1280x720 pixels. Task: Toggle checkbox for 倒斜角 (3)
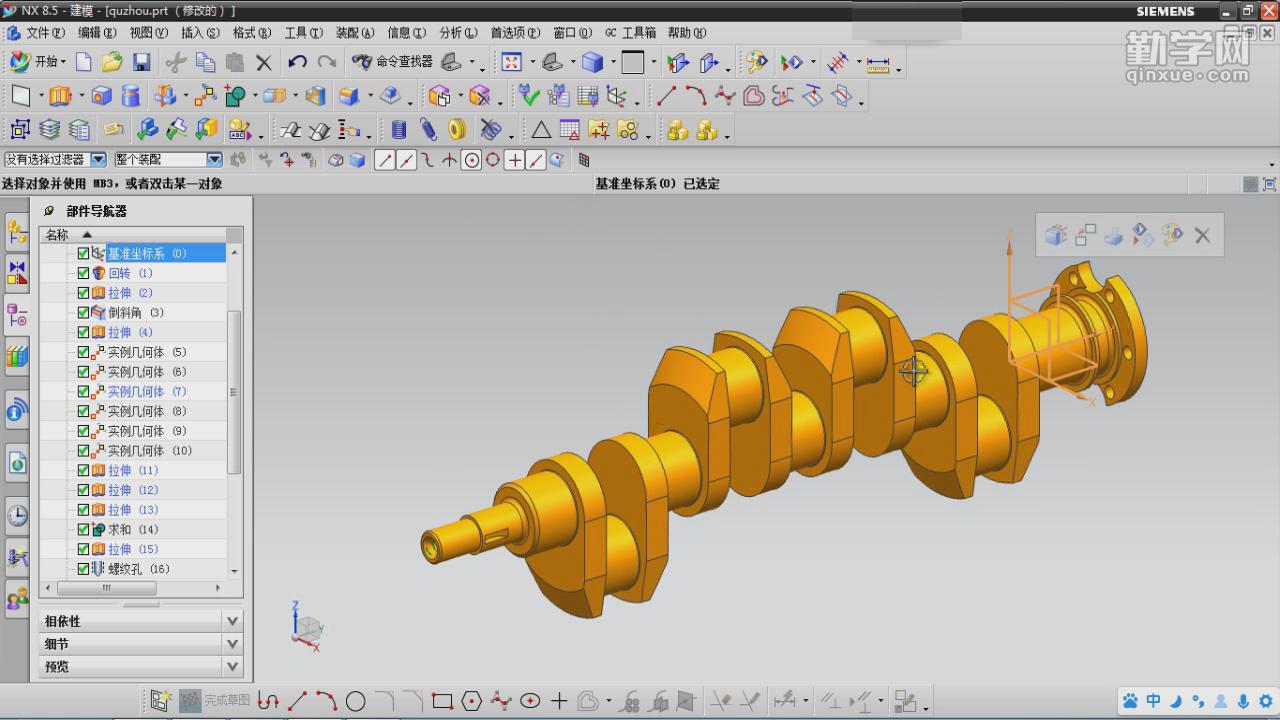83,313
